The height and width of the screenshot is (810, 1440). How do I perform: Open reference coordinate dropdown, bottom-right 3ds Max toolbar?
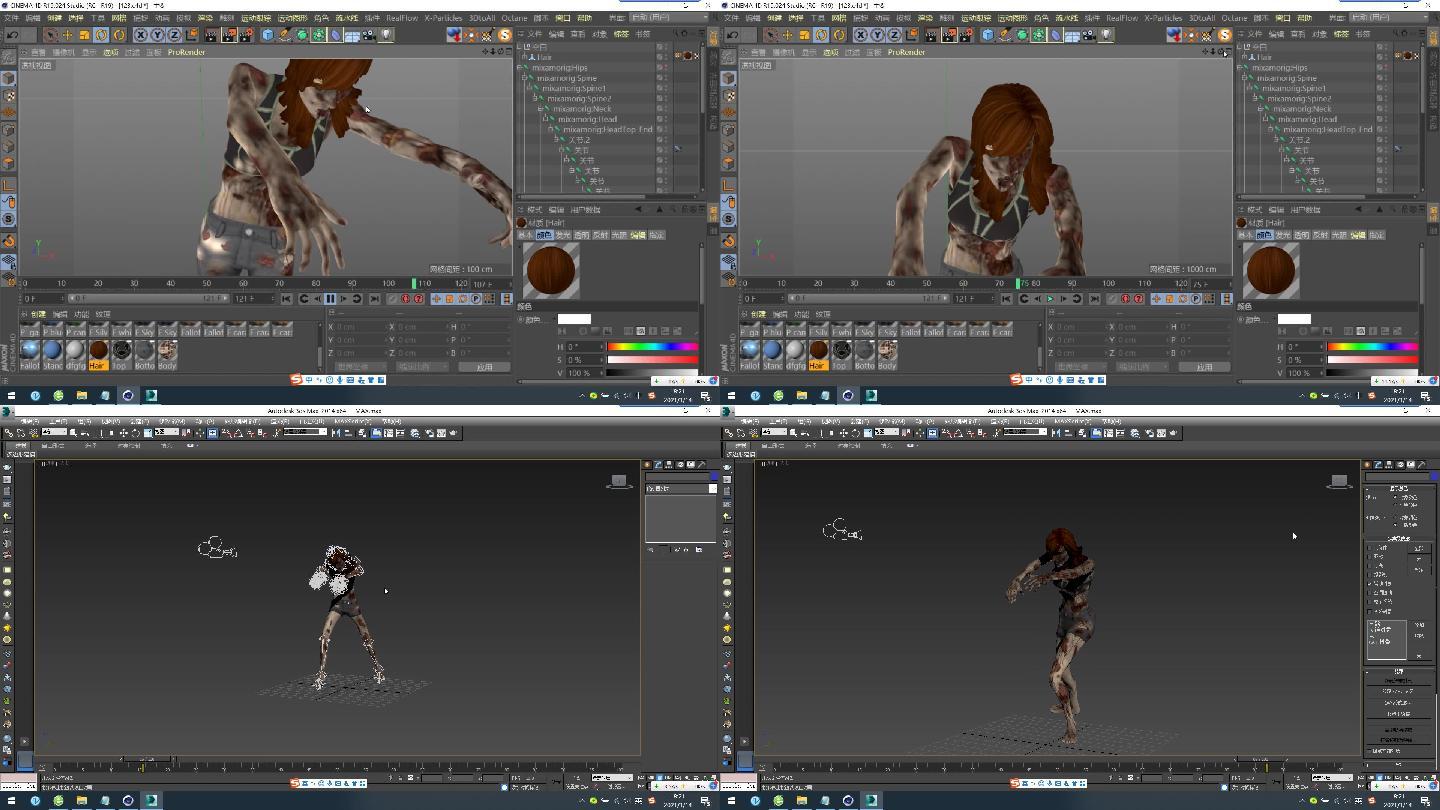pyautogui.click(x=886, y=433)
